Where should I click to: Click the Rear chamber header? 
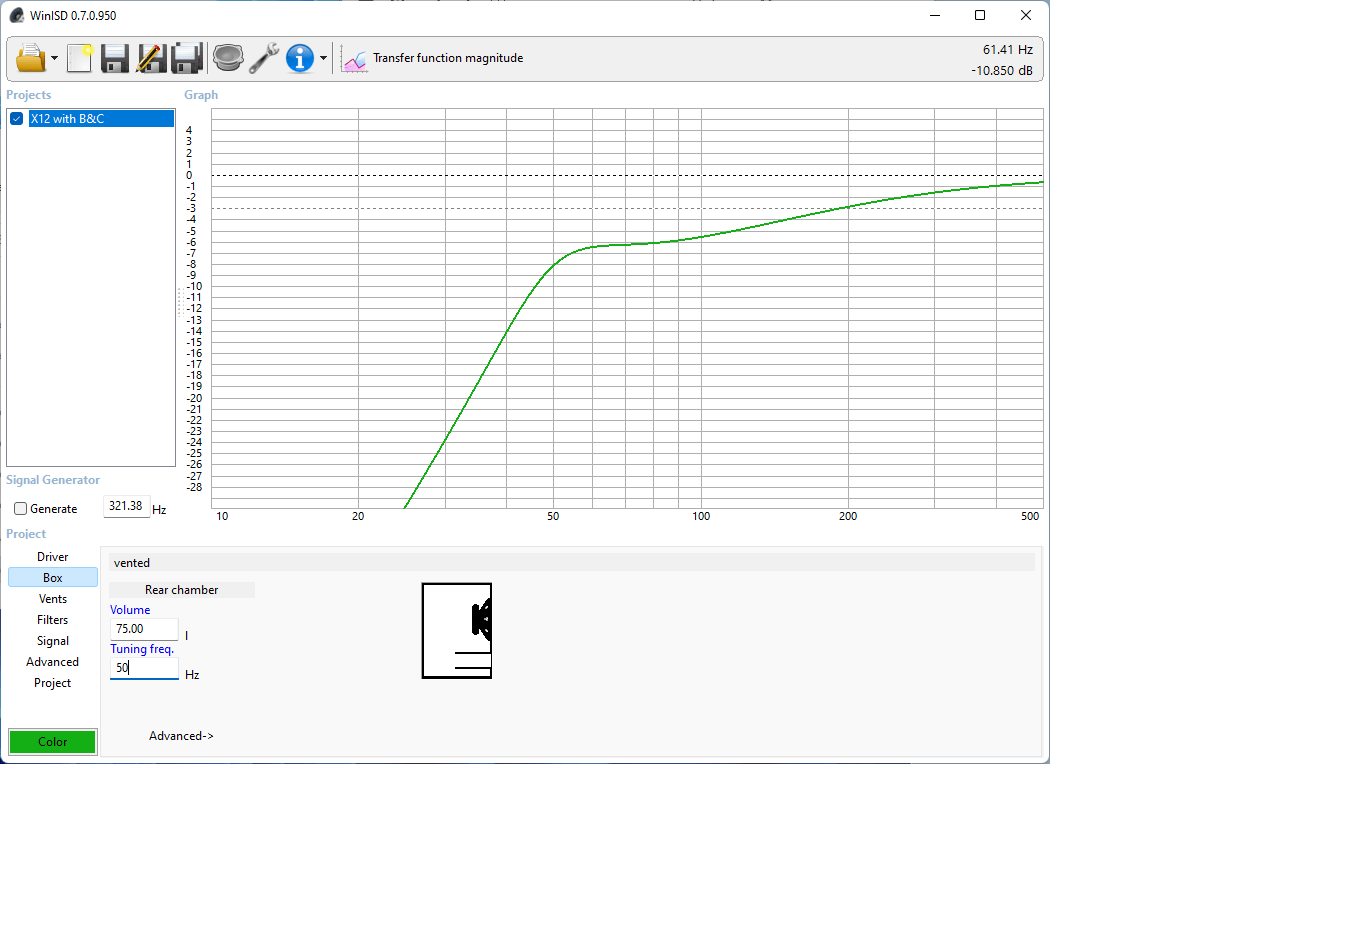point(182,590)
